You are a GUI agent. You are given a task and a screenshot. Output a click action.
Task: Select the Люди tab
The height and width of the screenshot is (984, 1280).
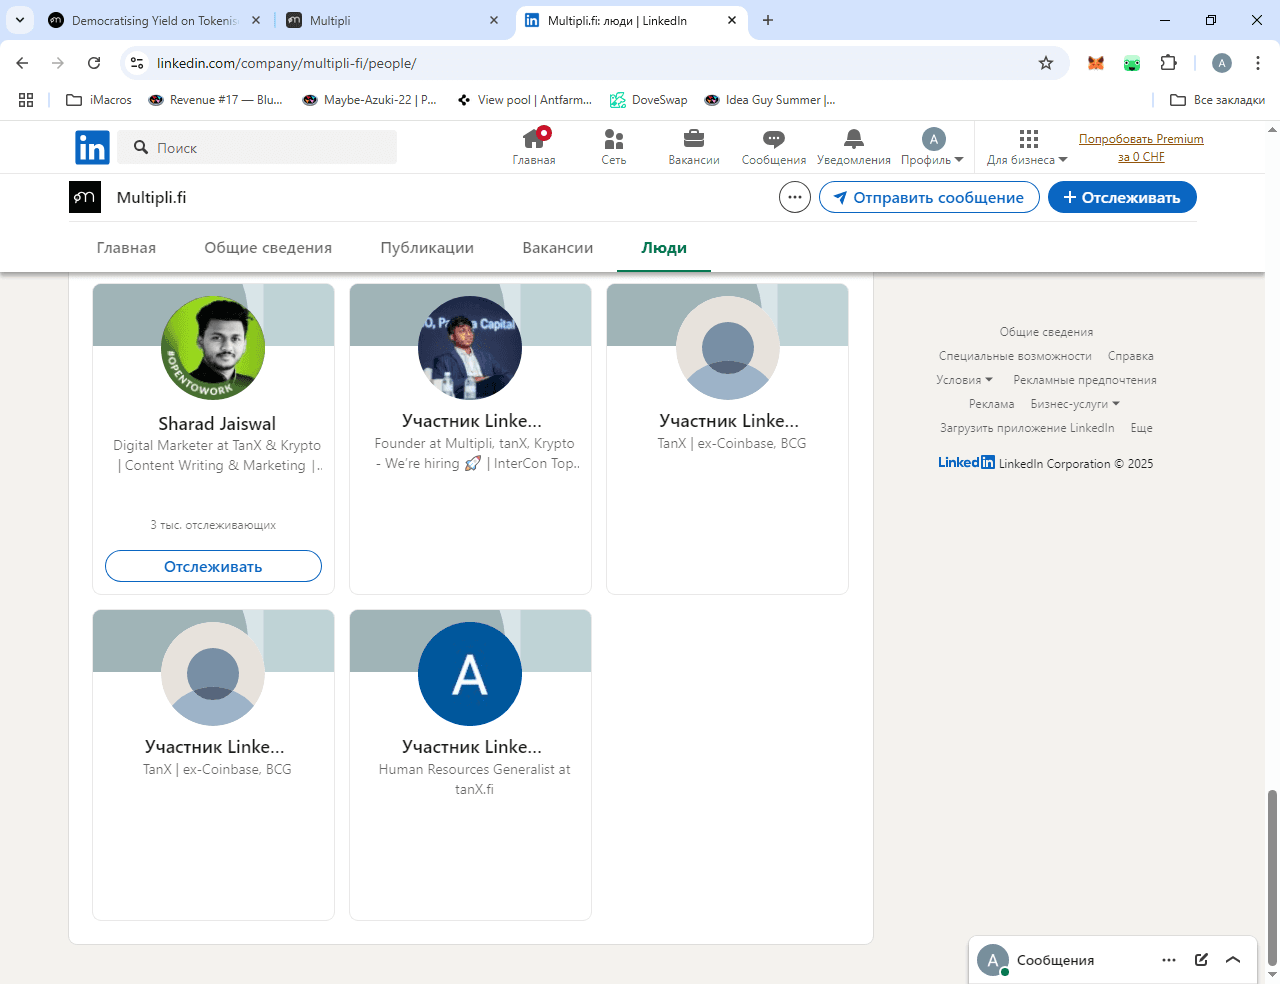pos(664,248)
